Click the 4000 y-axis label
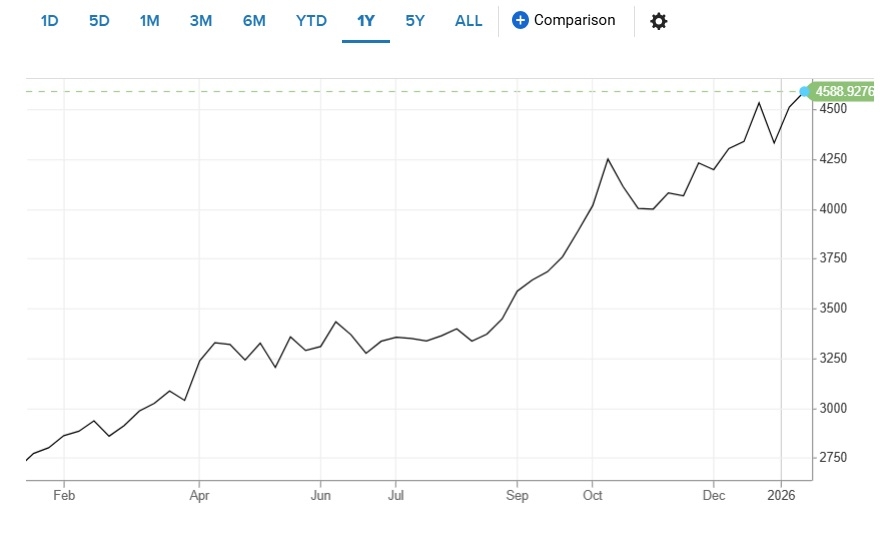 tap(836, 209)
